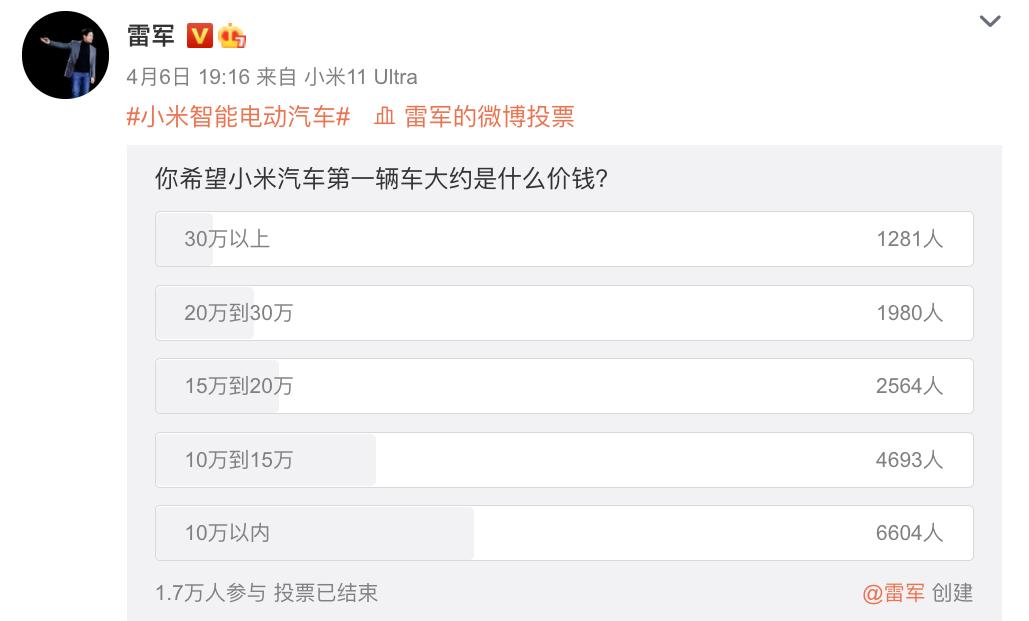Image resolution: width=1029 pixels, height=621 pixels.
Task: Click the 1281人 vote count
Action: 909,239
